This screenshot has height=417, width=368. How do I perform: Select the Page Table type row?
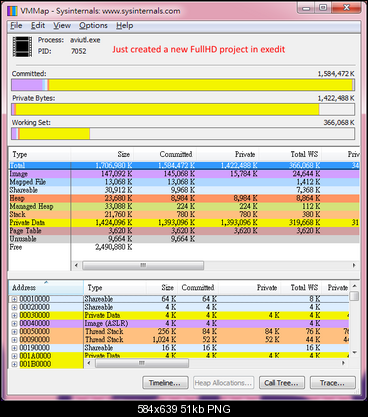184,231
